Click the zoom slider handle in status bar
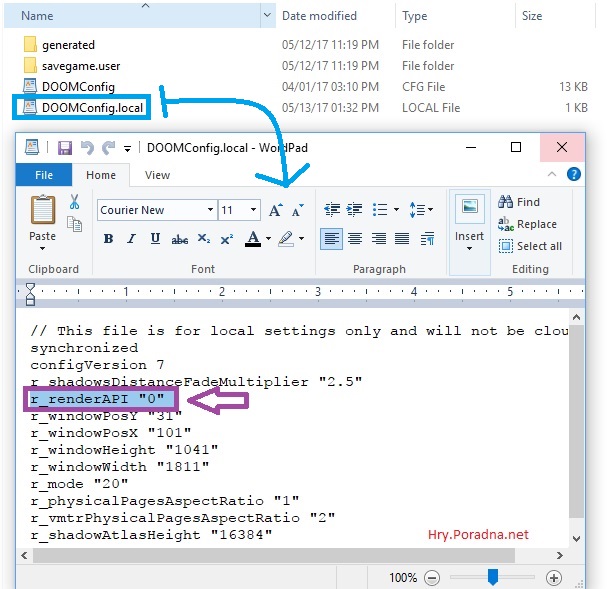 (492, 577)
